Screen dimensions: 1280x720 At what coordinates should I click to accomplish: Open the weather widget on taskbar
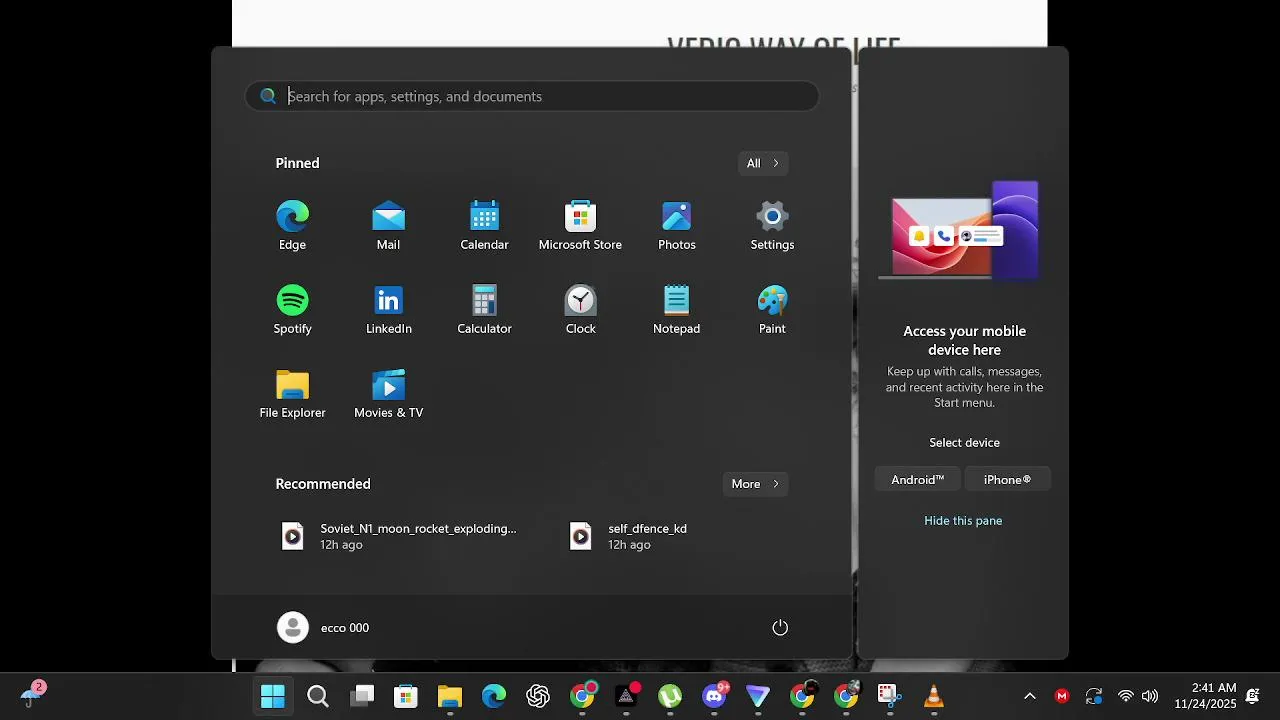[33, 695]
